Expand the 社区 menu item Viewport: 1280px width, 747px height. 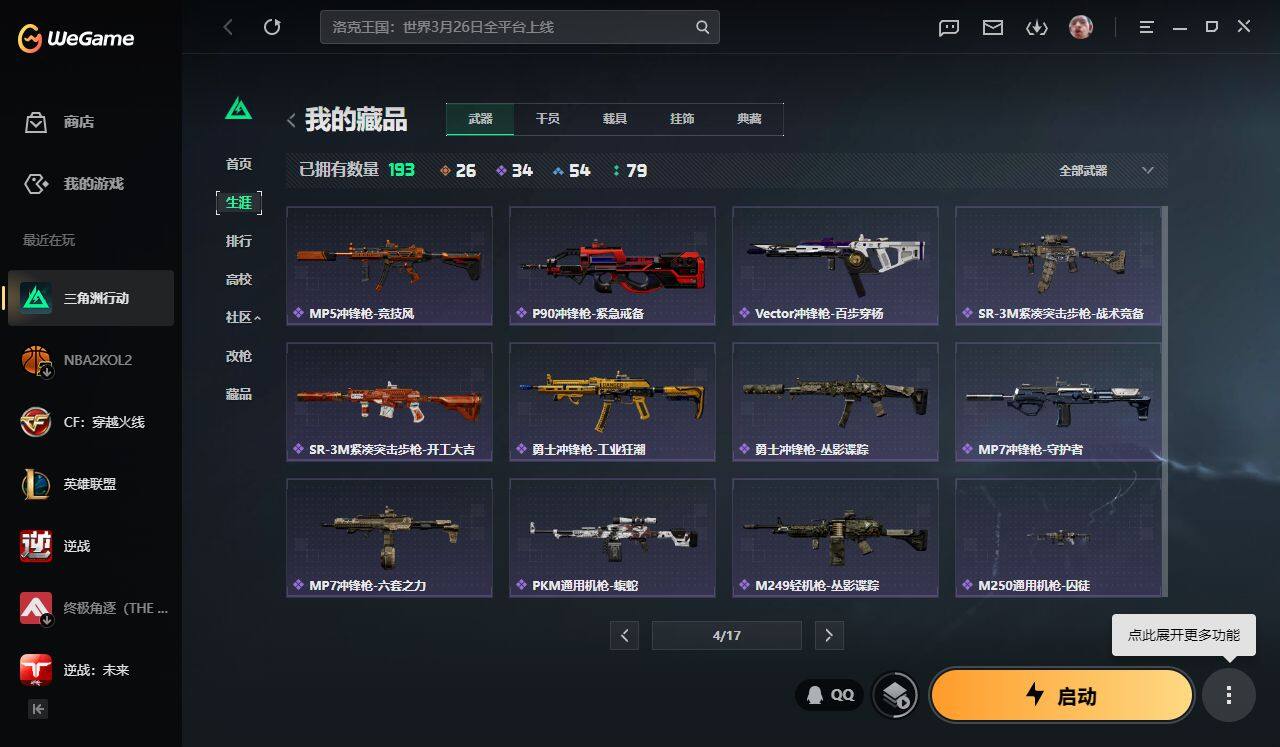point(243,317)
